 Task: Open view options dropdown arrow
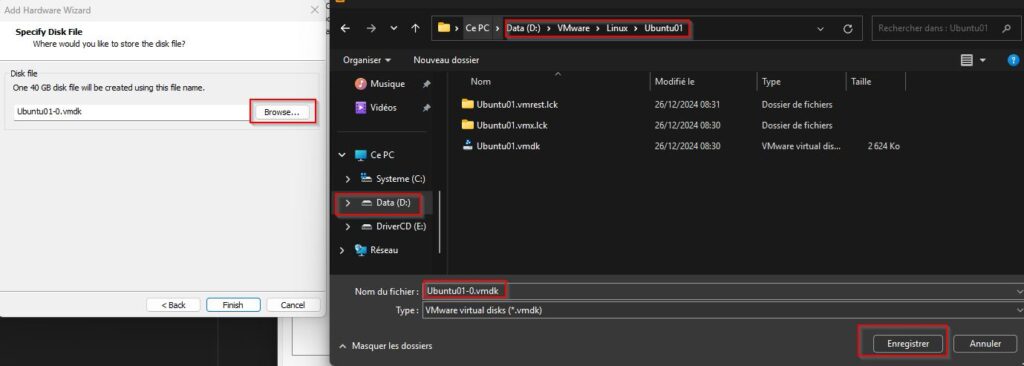point(982,60)
